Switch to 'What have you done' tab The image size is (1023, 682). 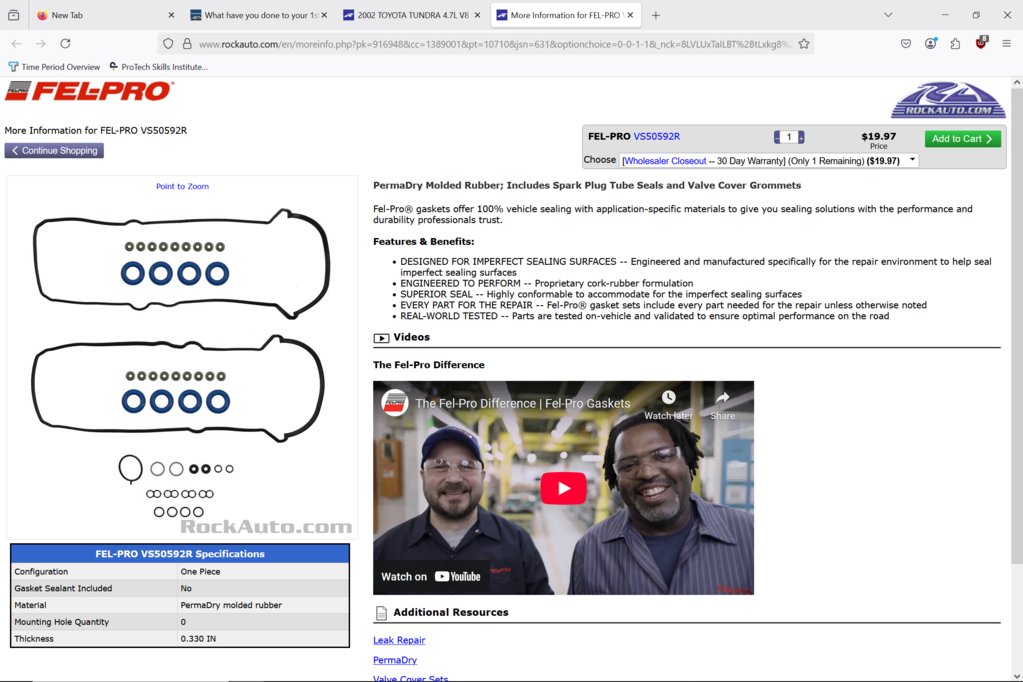click(259, 15)
